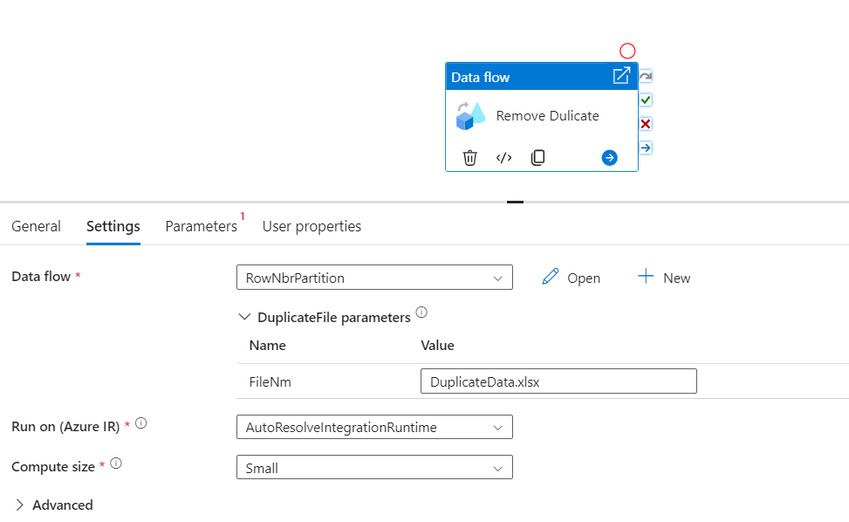Select the blue completion arrow connector
Image resolution: width=849 pixels, height=522 pixels.
coord(645,147)
